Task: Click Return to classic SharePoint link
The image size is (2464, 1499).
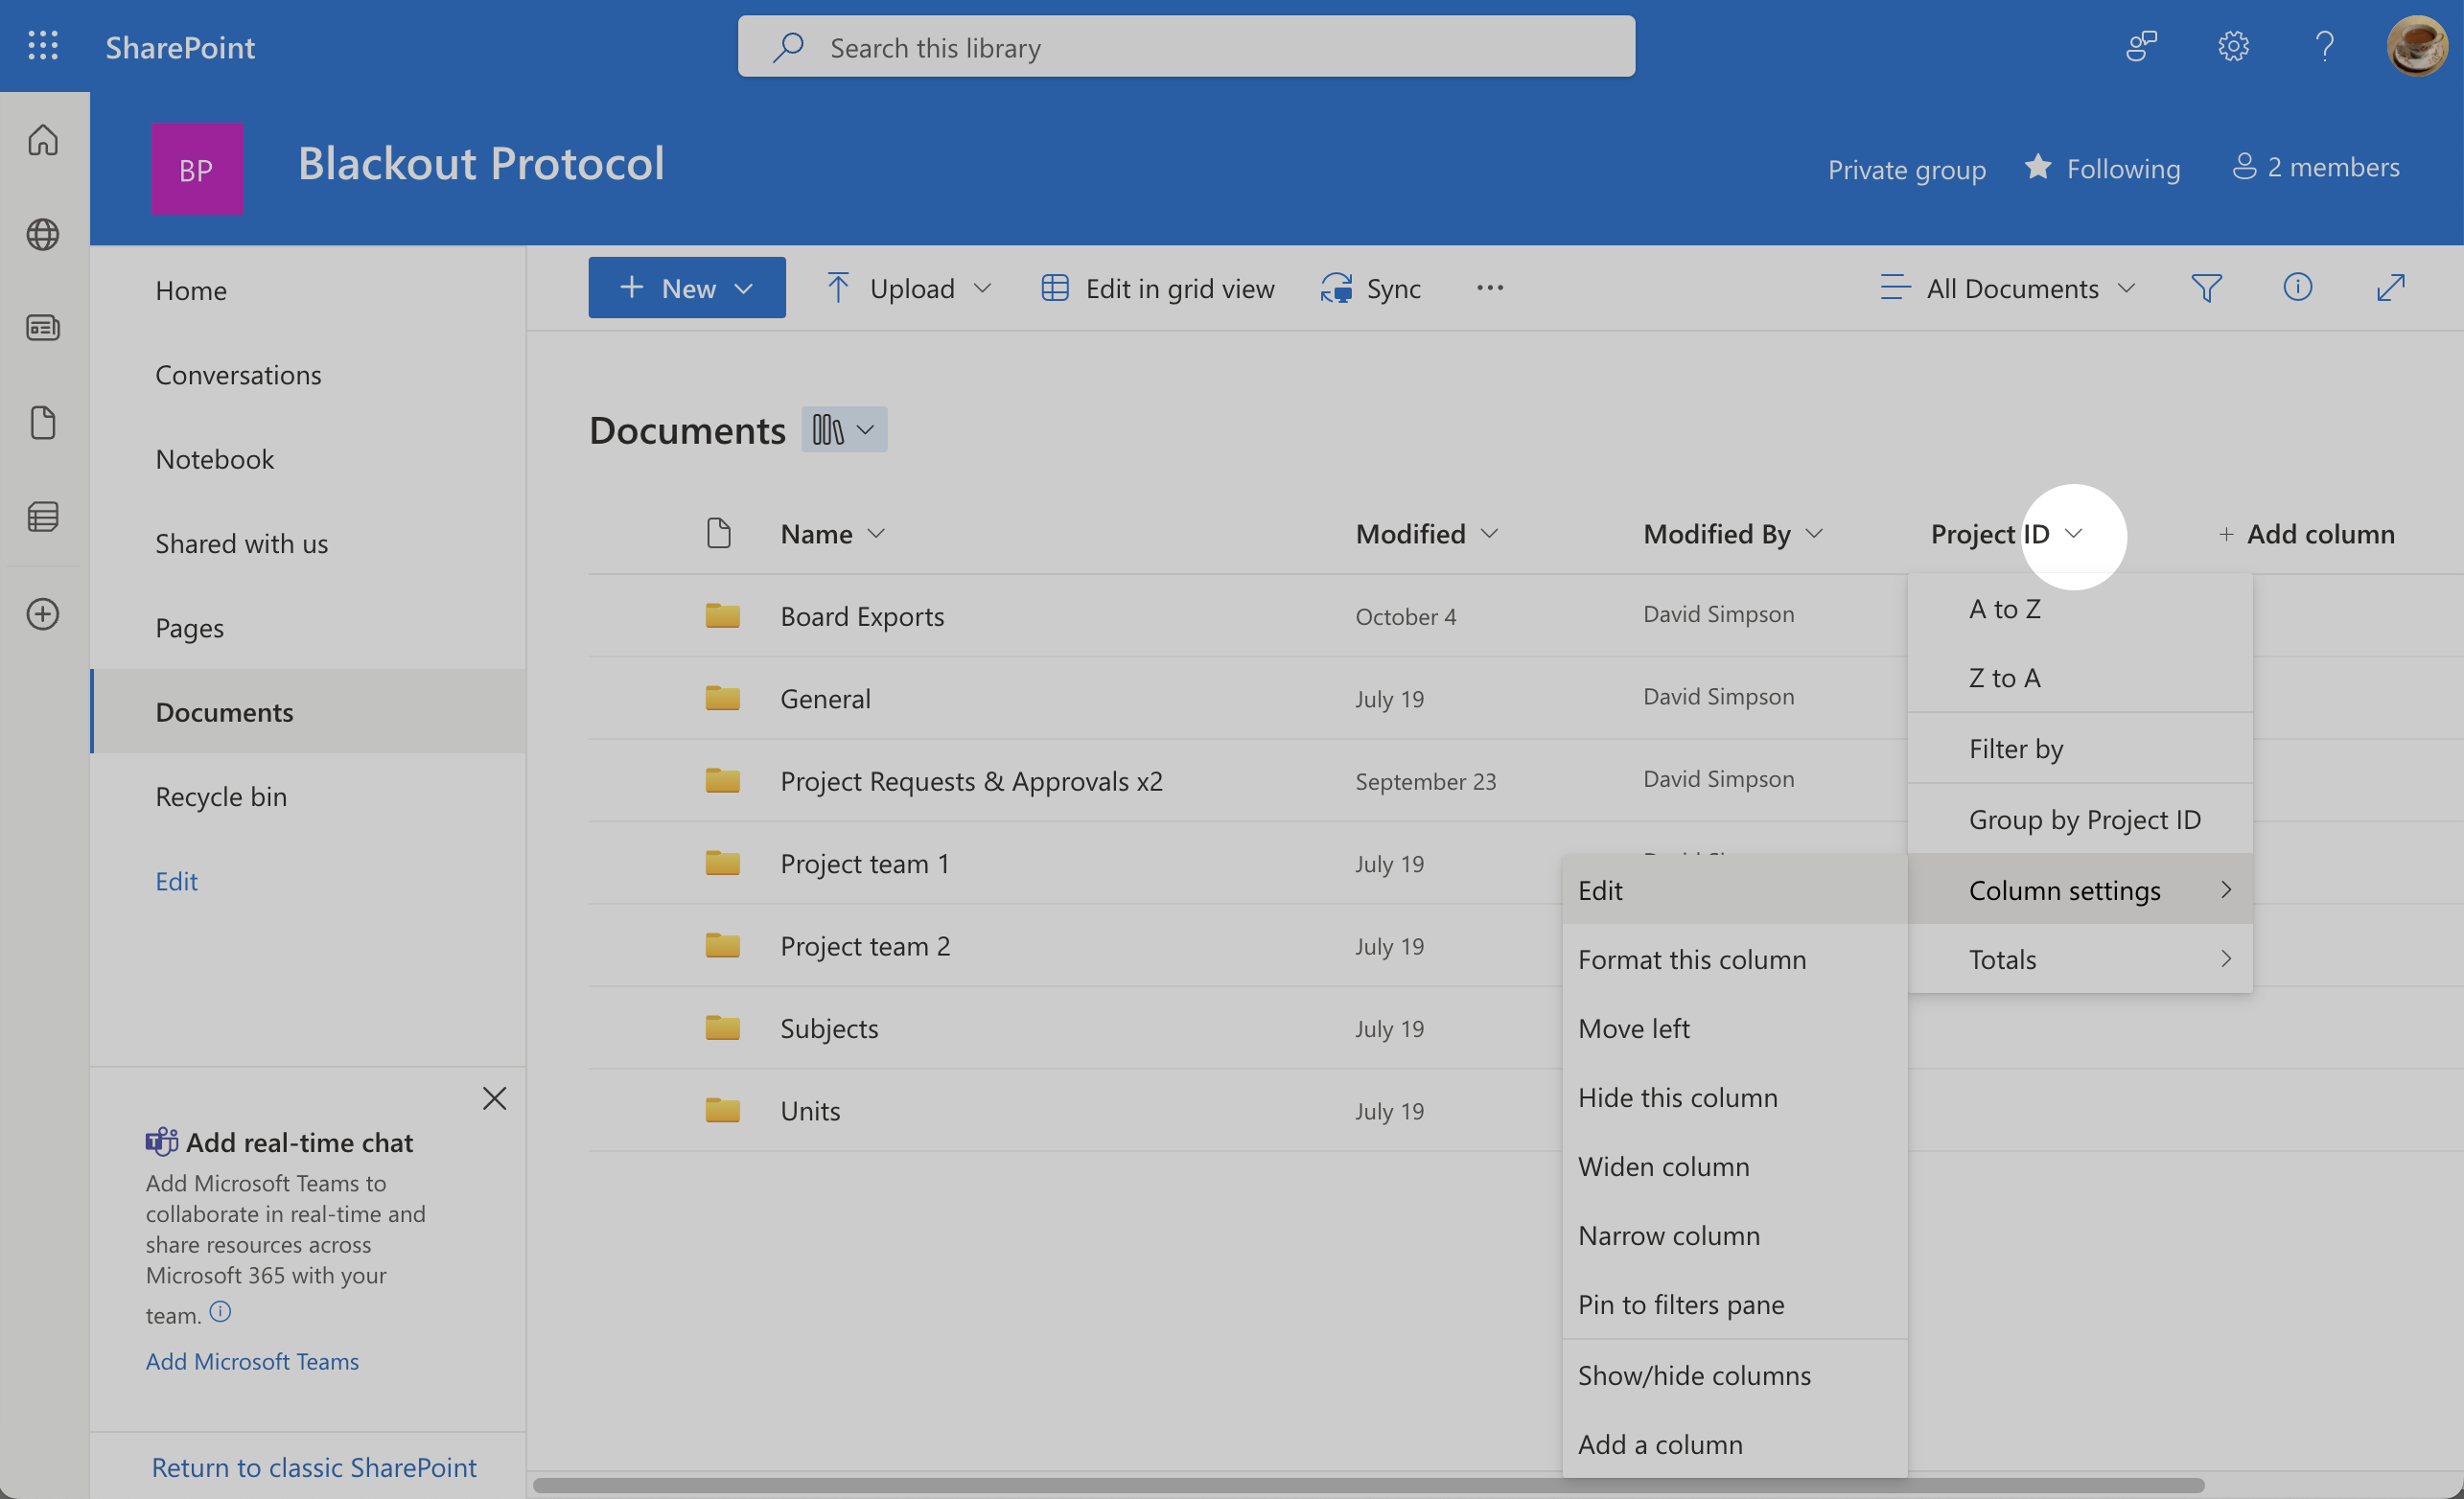Action: [x=314, y=1467]
